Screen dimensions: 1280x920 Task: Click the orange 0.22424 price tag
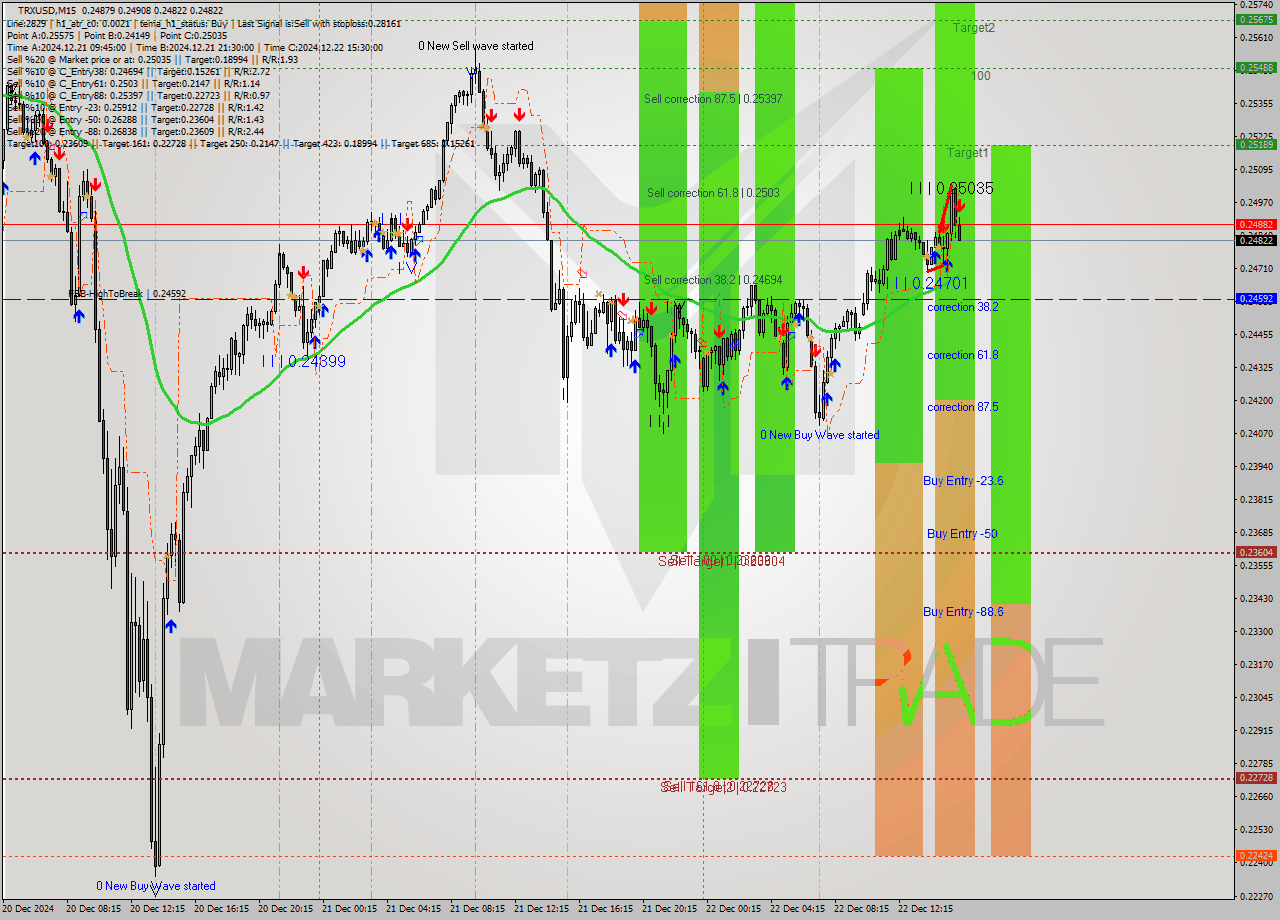click(x=1256, y=855)
